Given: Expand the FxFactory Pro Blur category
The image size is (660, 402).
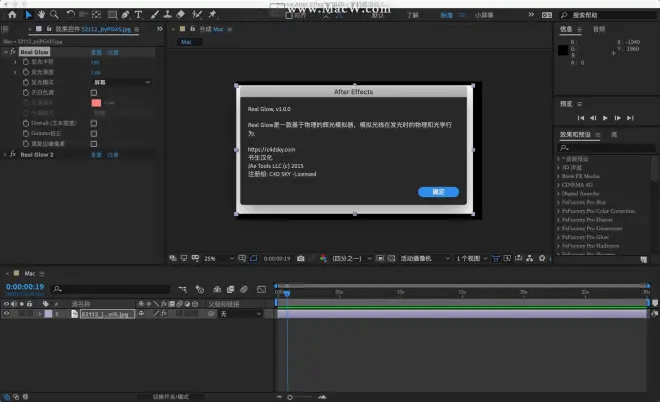Looking at the screenshot, I should pos(558,202).
